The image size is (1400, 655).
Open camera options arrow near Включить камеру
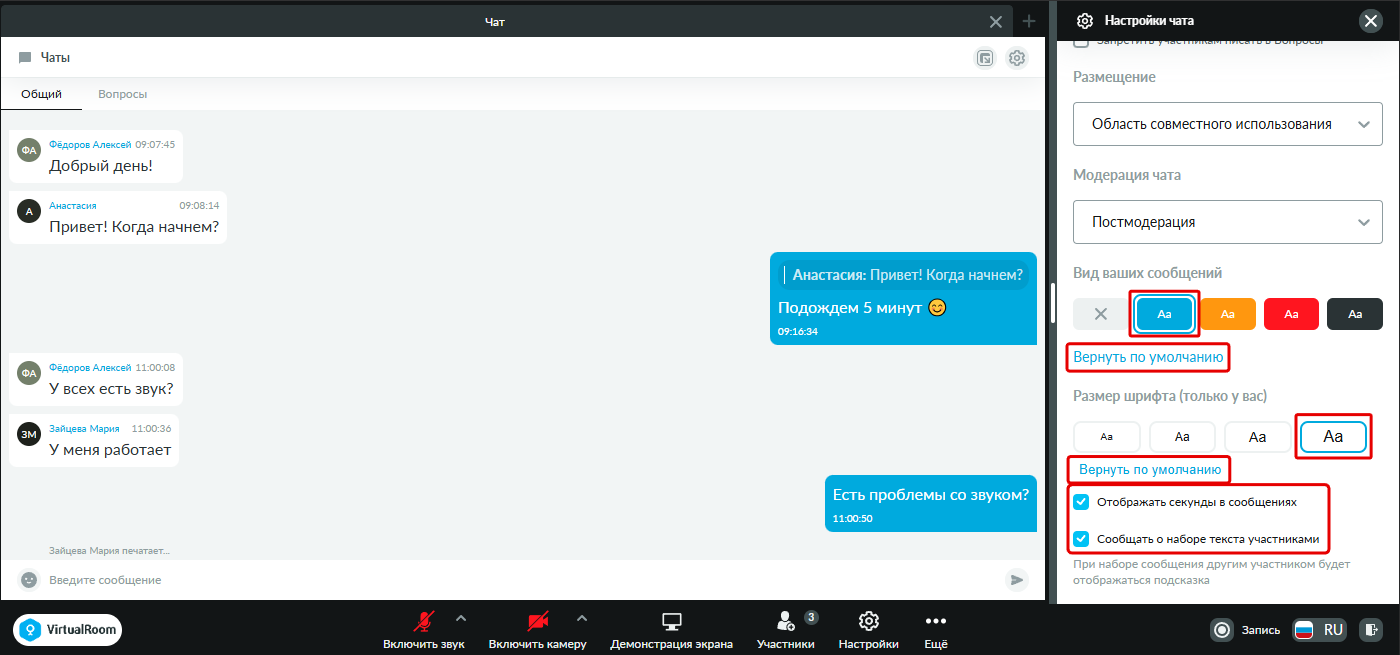(x=582, y=618)
